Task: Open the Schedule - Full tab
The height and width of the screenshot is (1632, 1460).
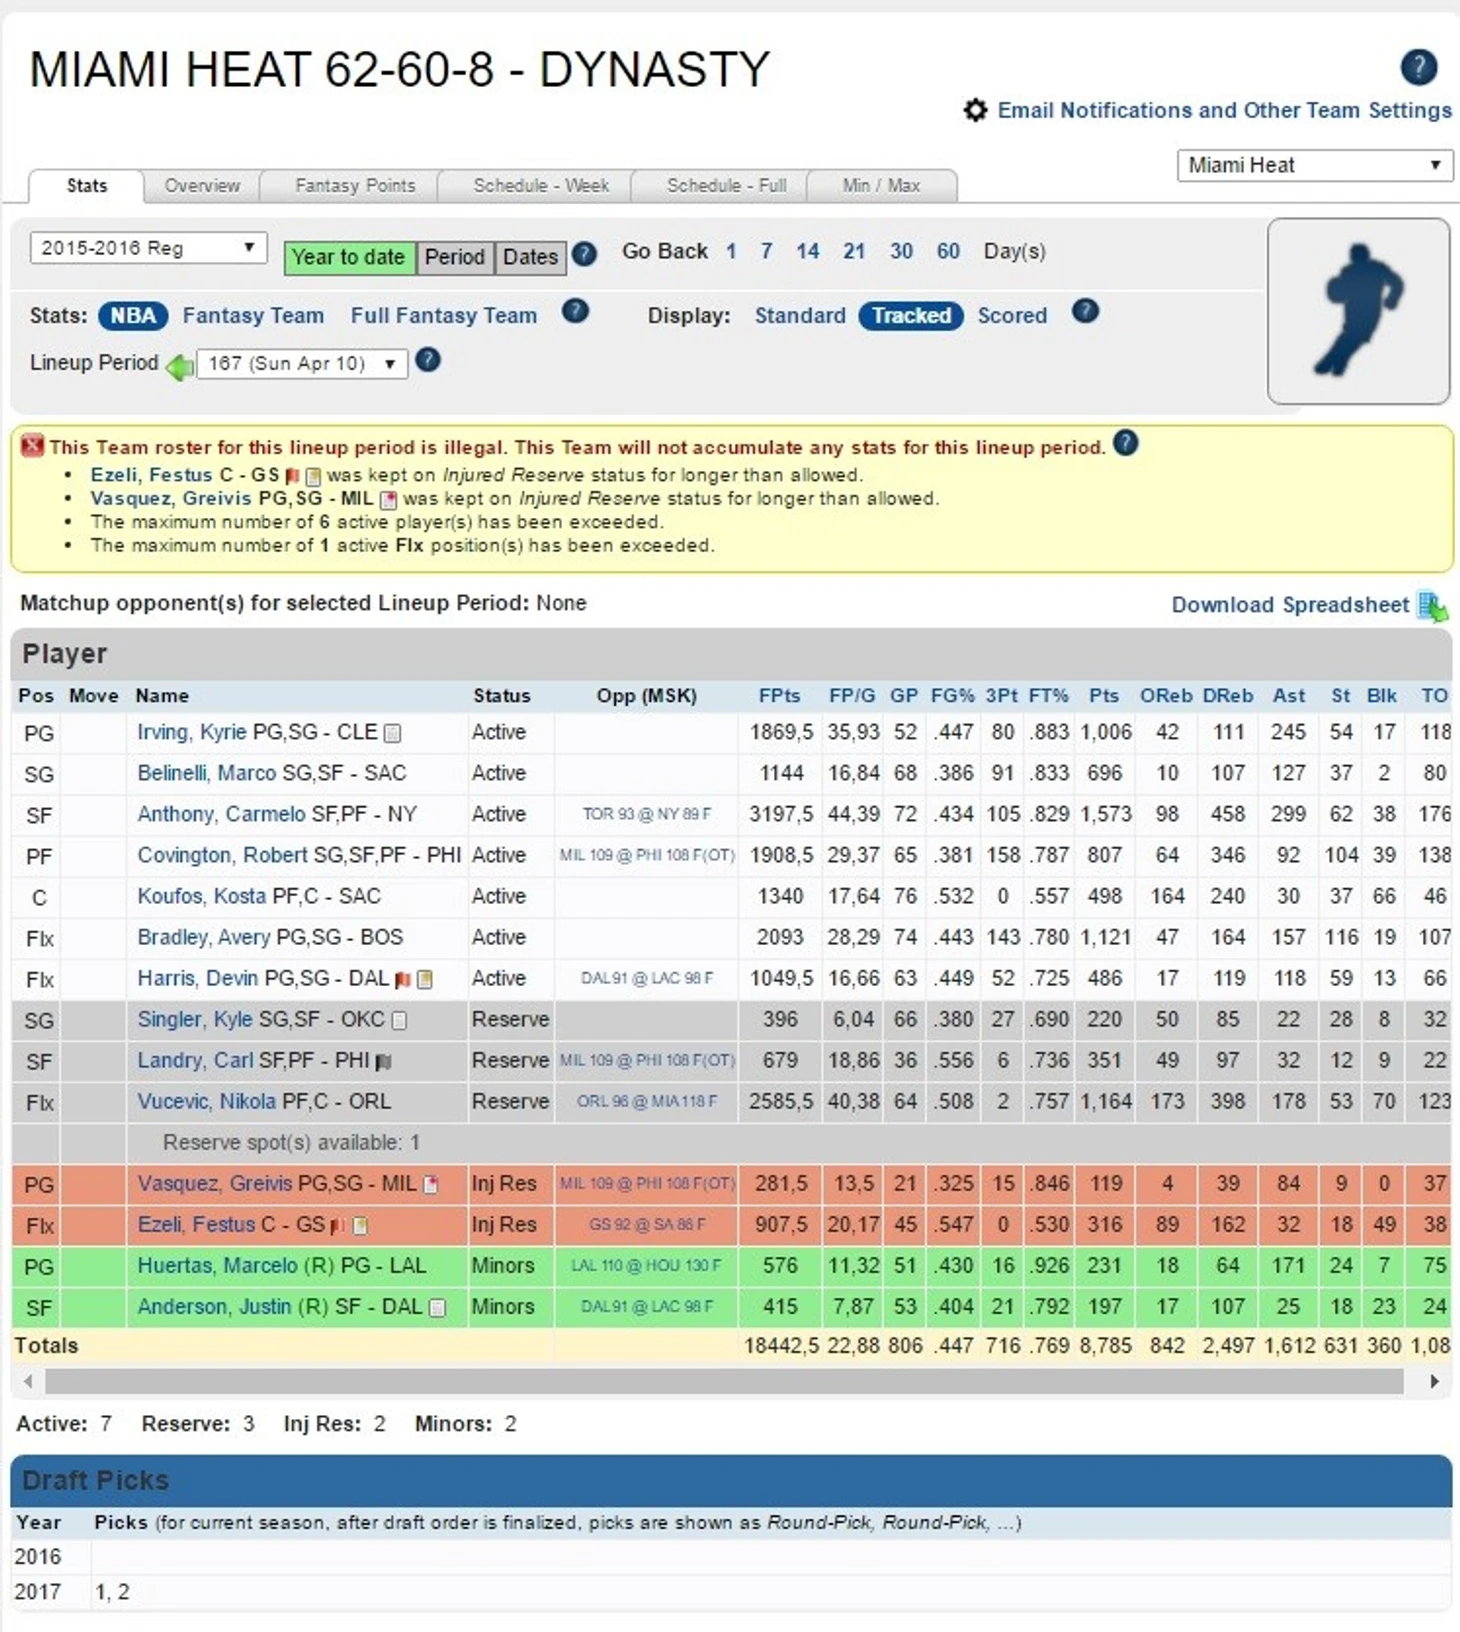Action: [727, 186]
